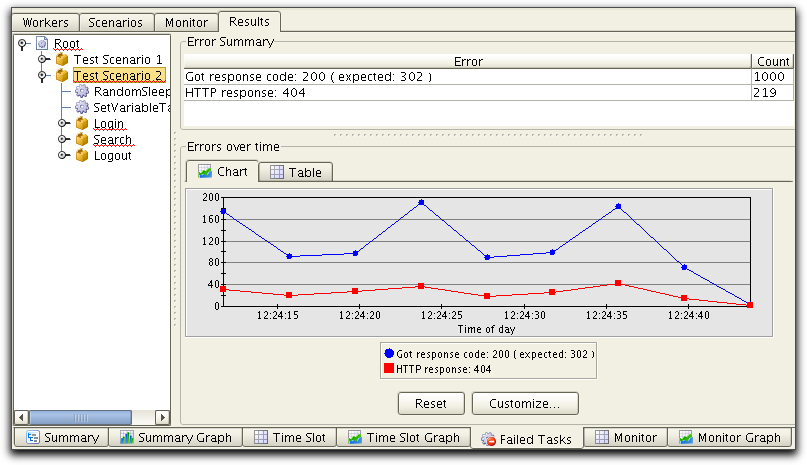This screenshot has height=465, width=807.
Task: Click the Time Slot grid icon
Action: pyautogui.click(x=261, y=438)
